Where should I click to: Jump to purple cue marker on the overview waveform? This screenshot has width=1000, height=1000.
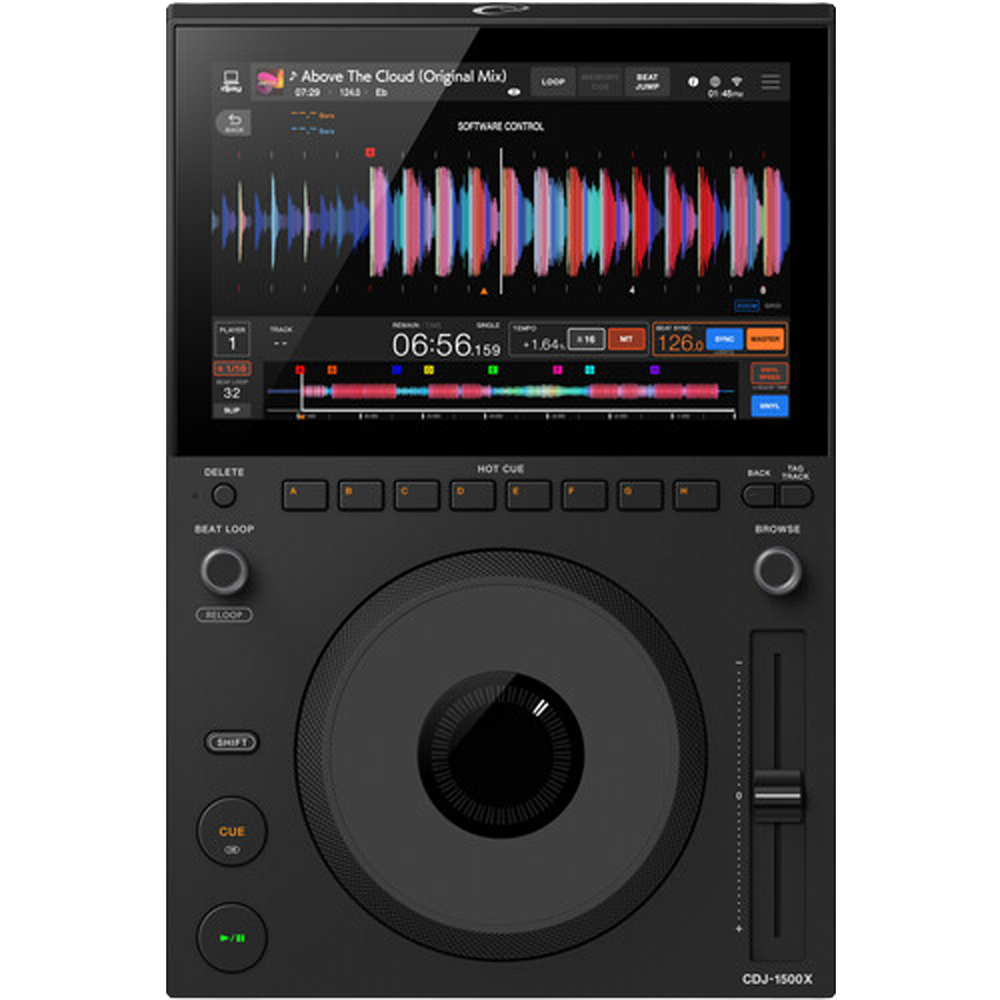654,370
